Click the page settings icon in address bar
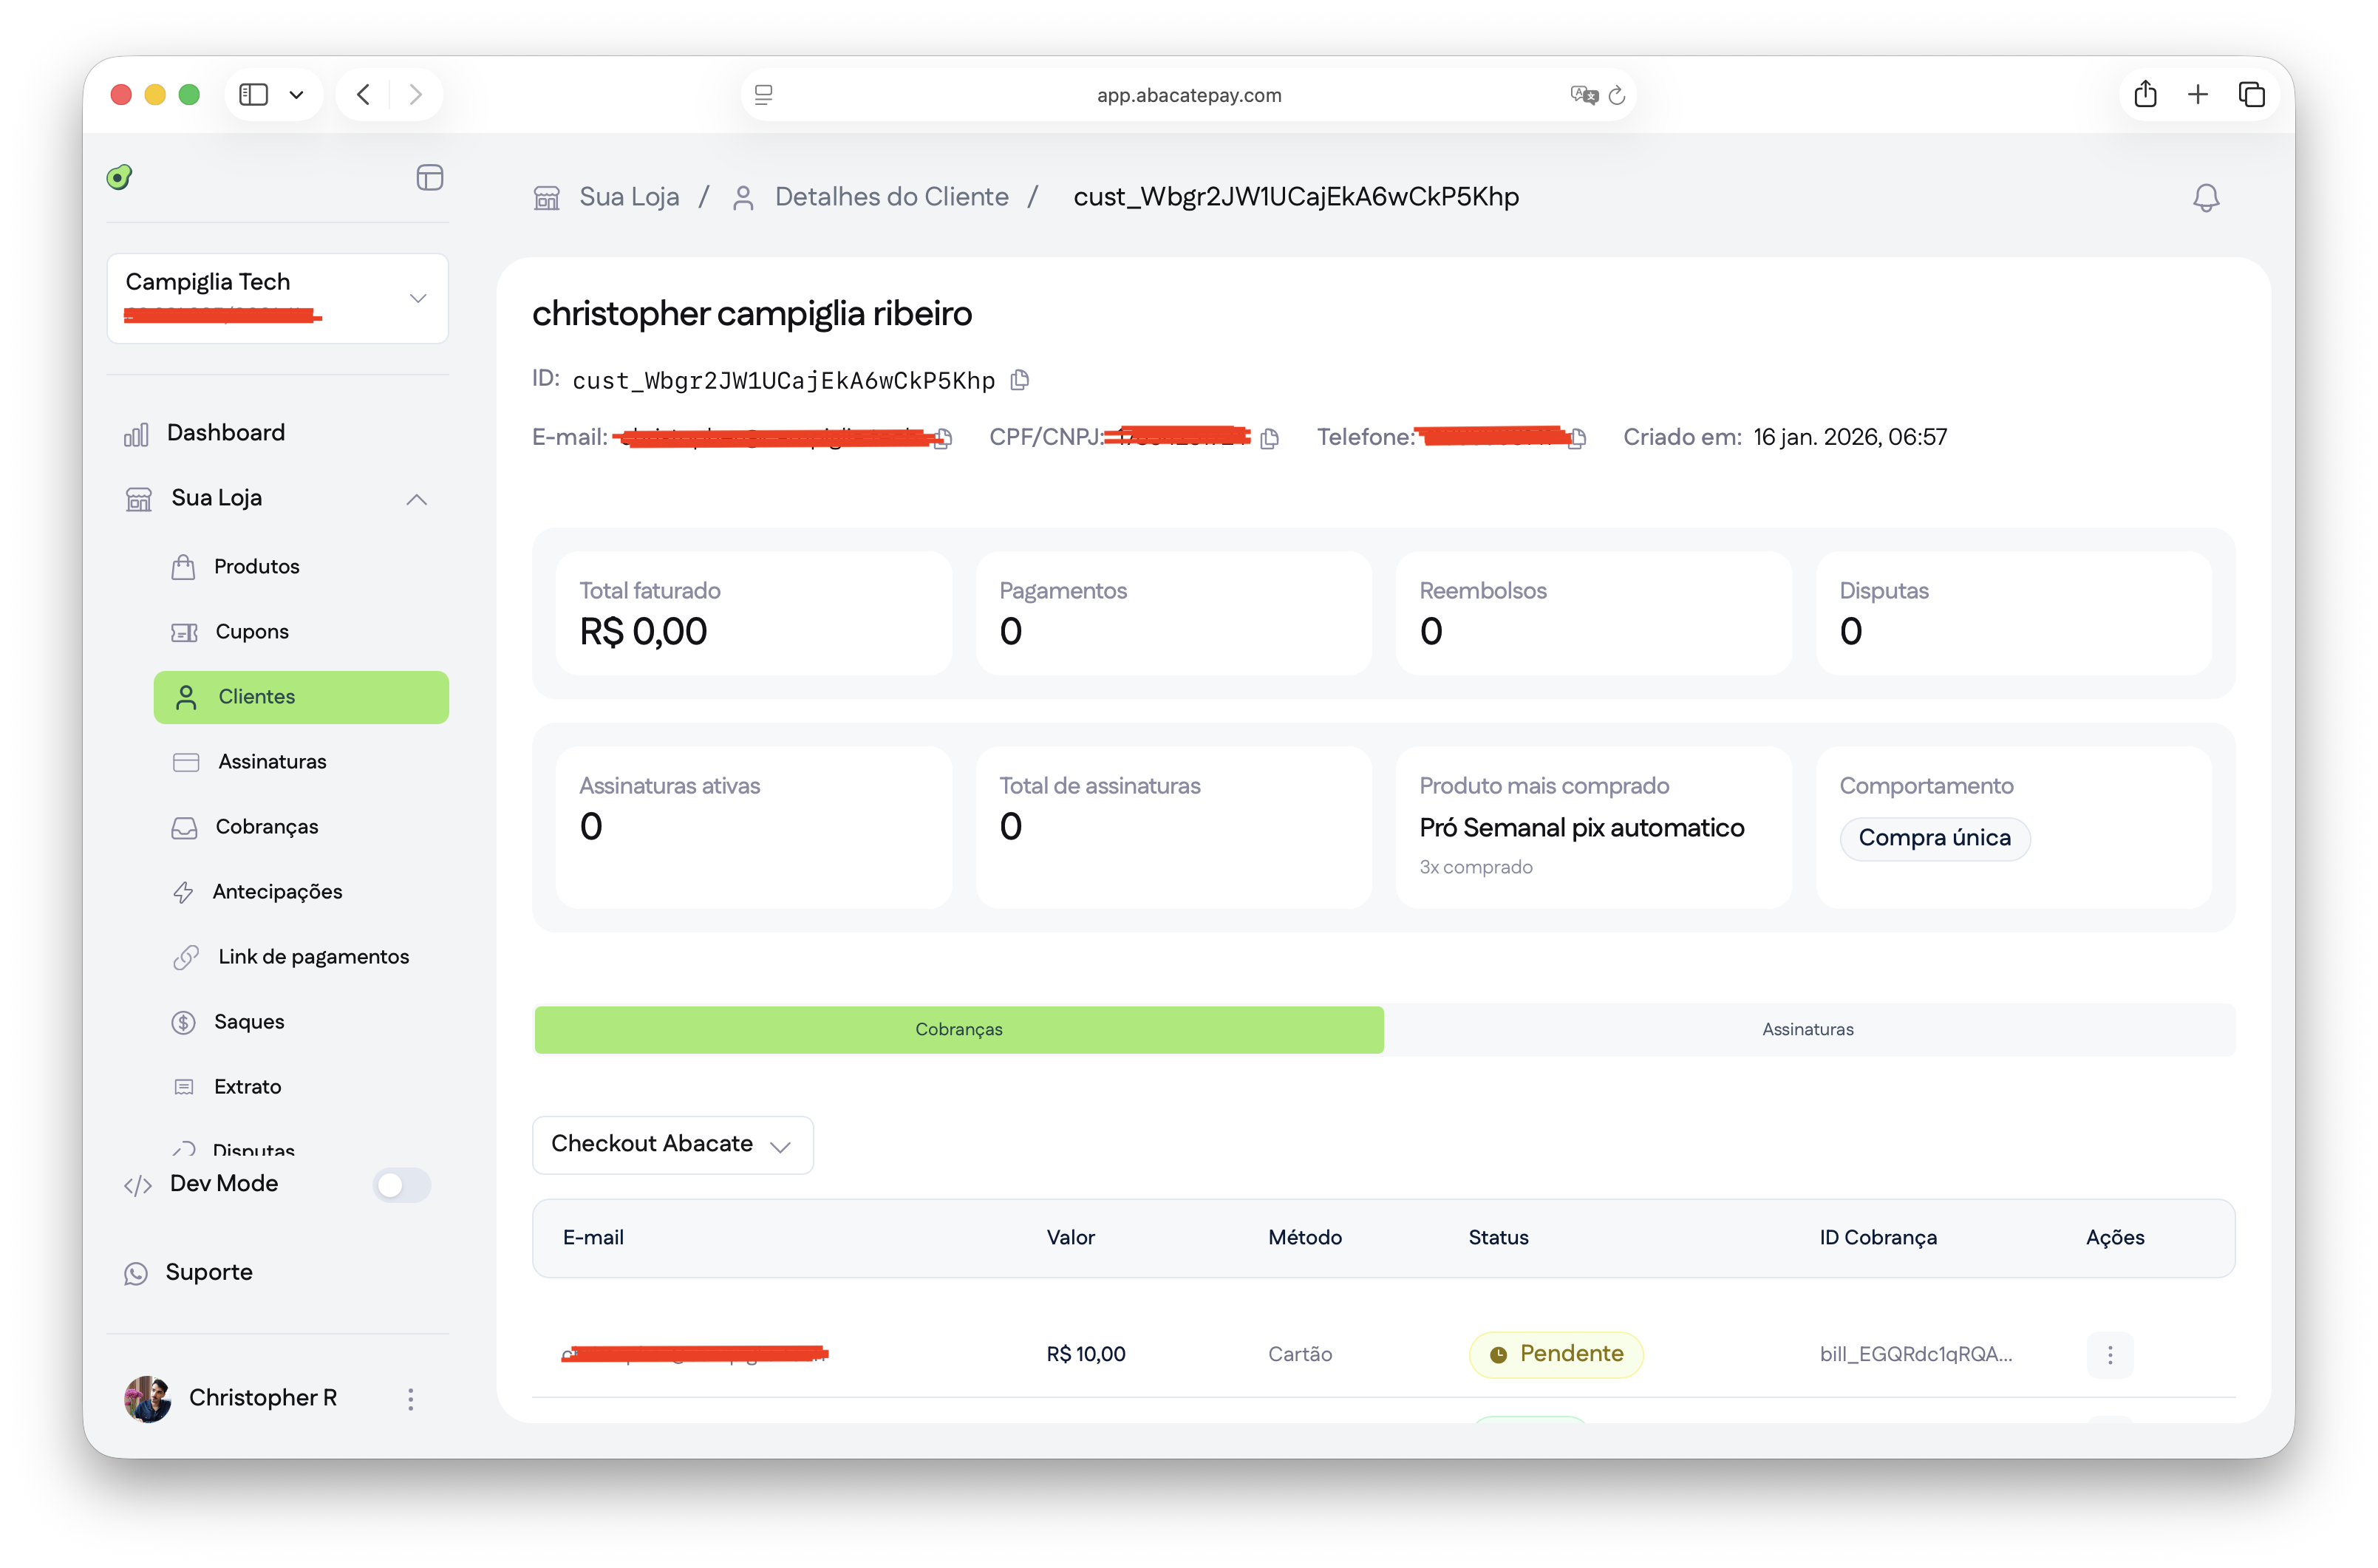 coord(764,95)
